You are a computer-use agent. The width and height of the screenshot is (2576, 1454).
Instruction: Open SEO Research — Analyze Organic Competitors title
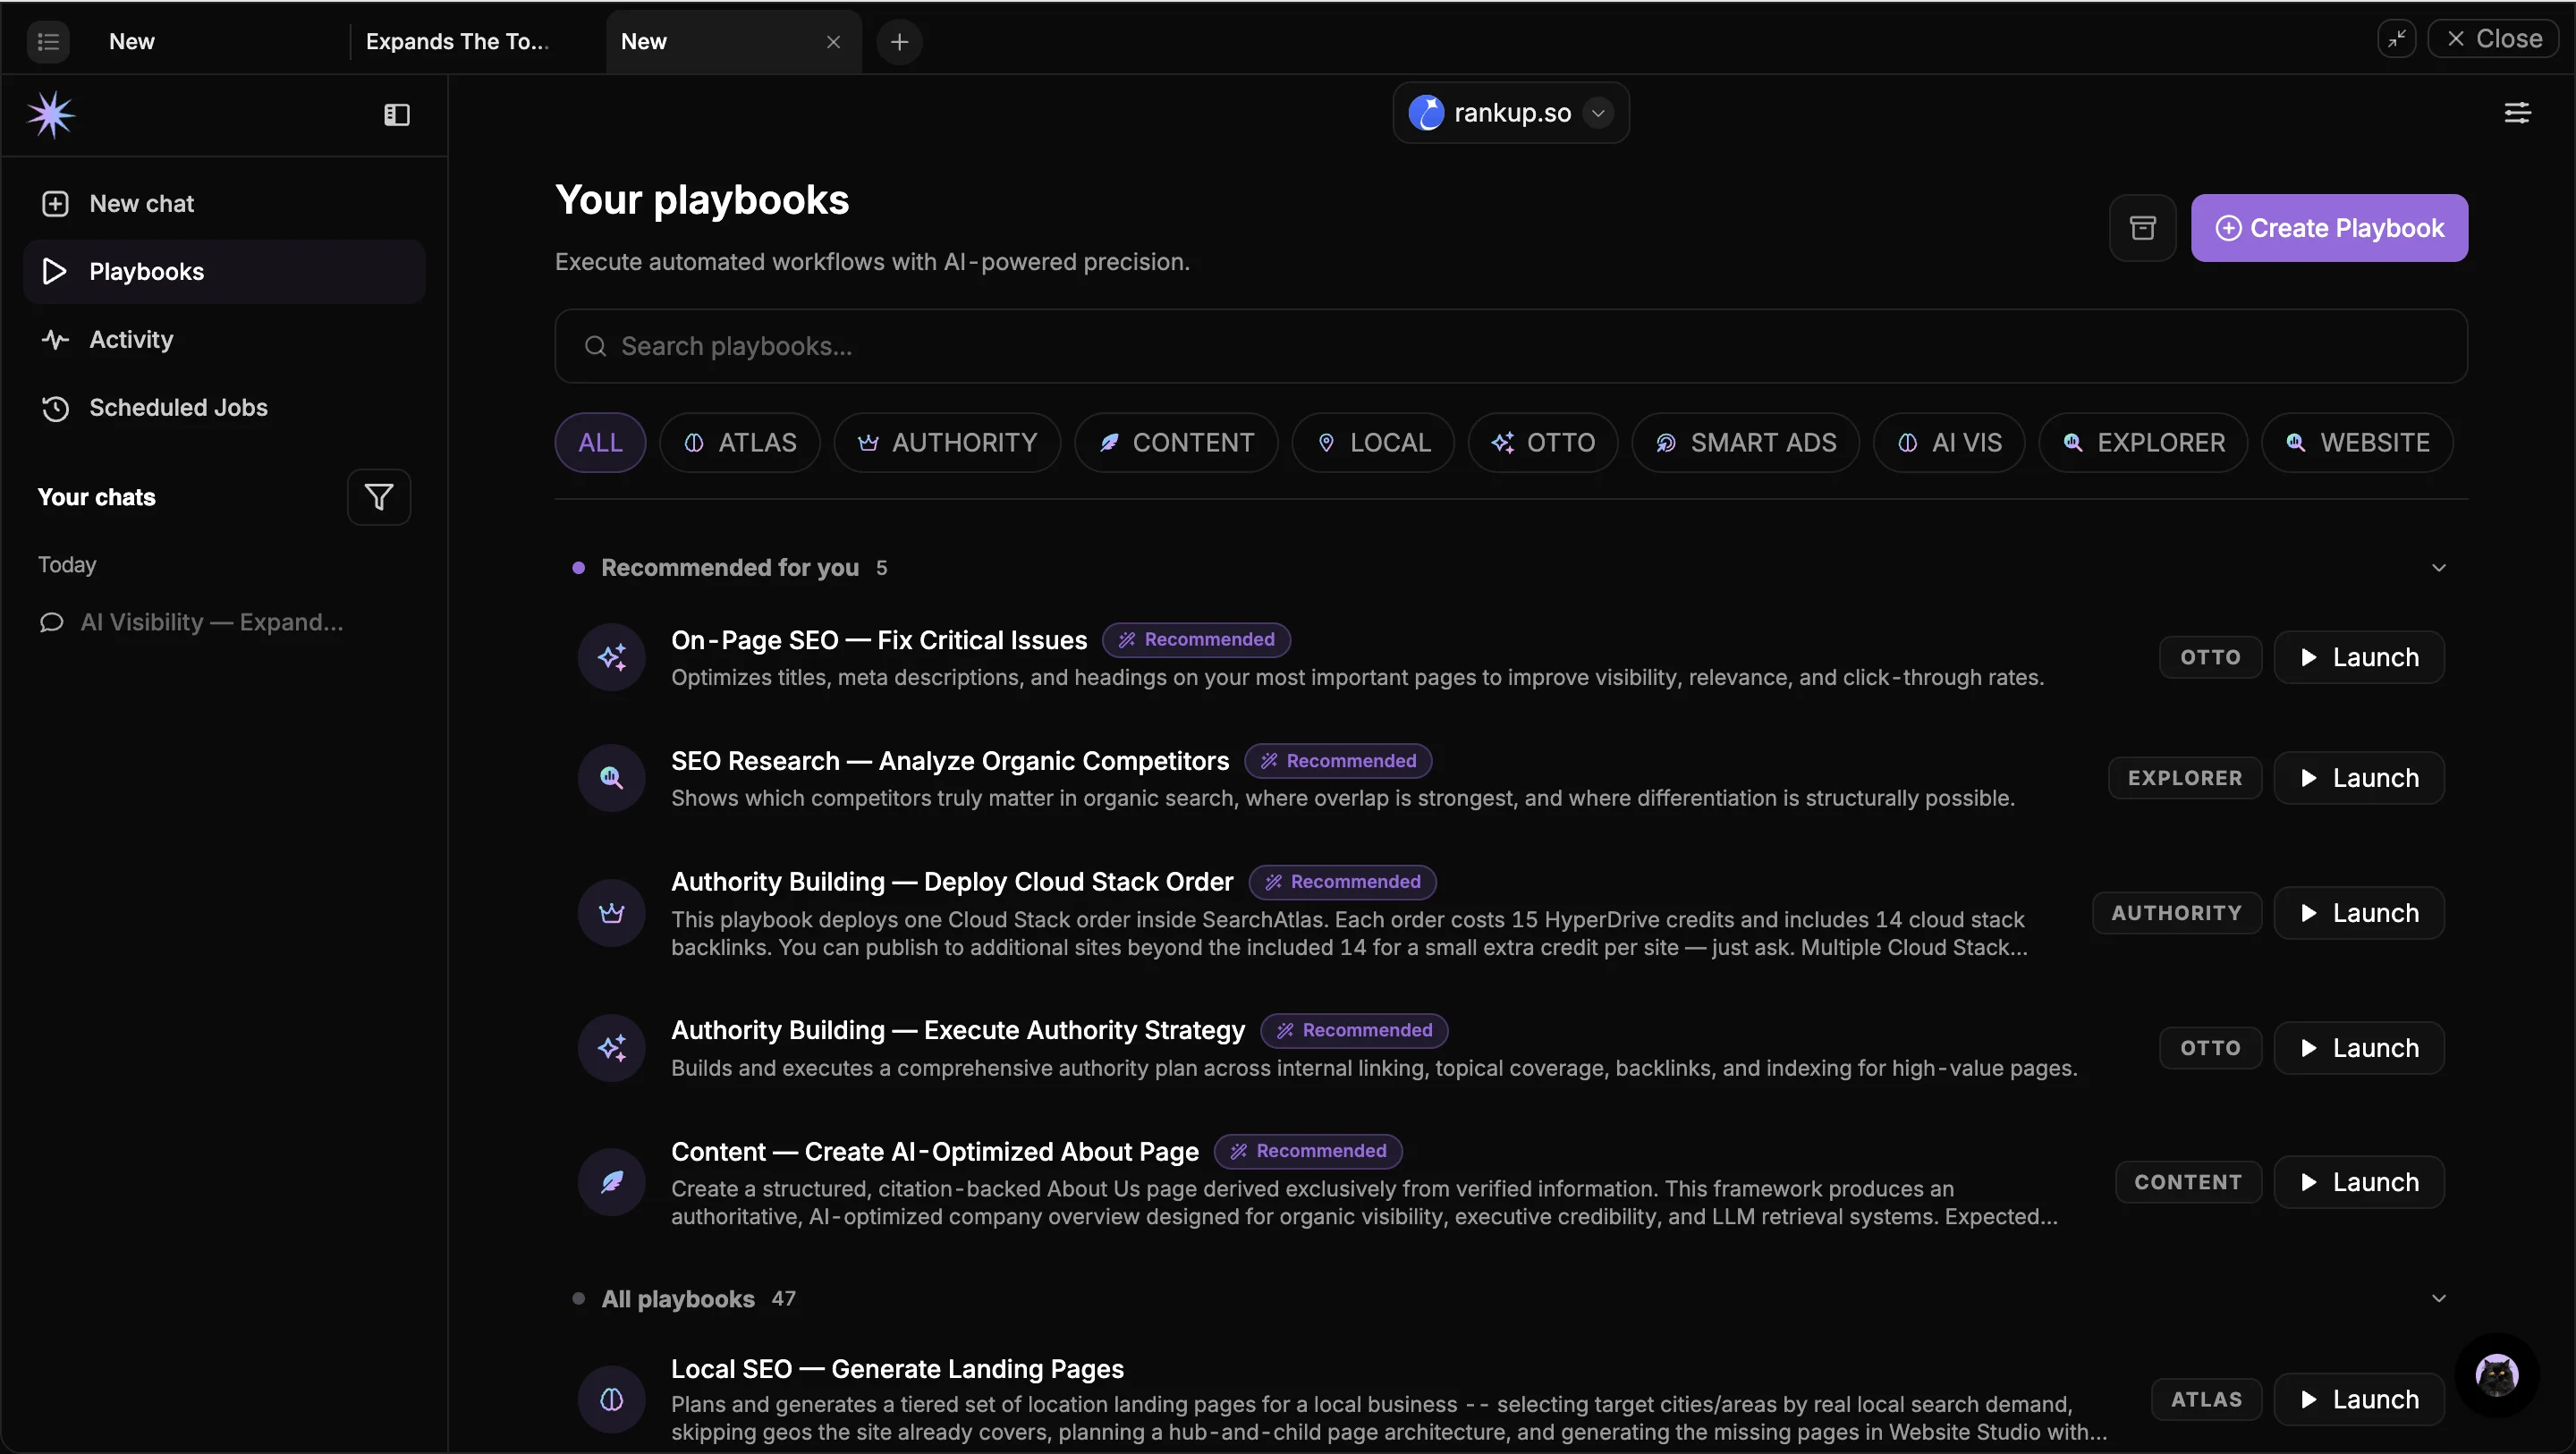click(x=950, y=761)
